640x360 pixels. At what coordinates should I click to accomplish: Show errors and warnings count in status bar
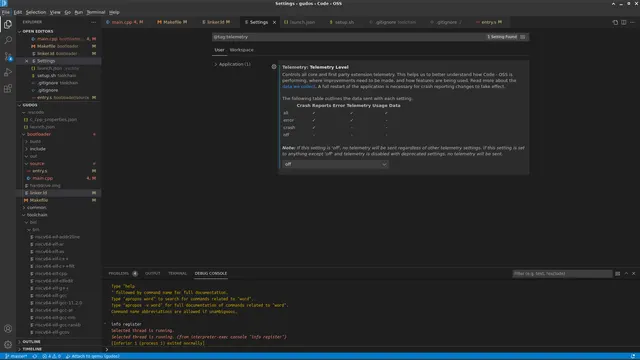(x=51, y=356)
